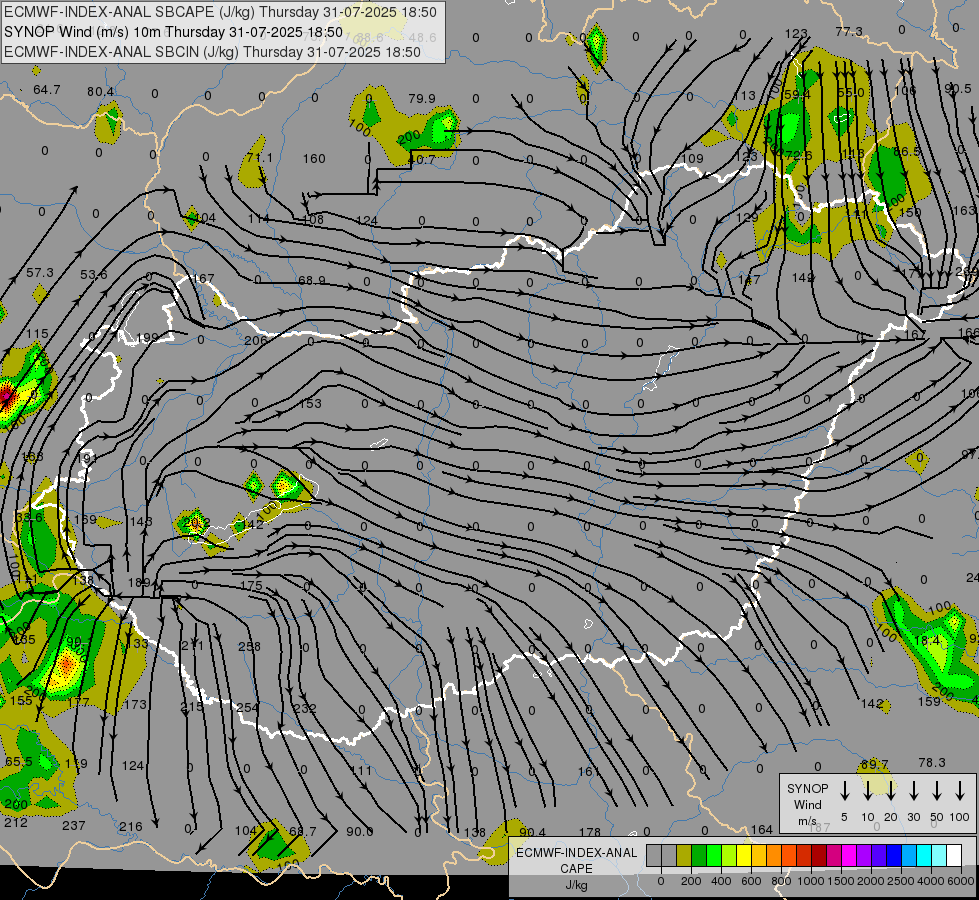Pick the deep blue CAPE legend swatch

point(893,855)
